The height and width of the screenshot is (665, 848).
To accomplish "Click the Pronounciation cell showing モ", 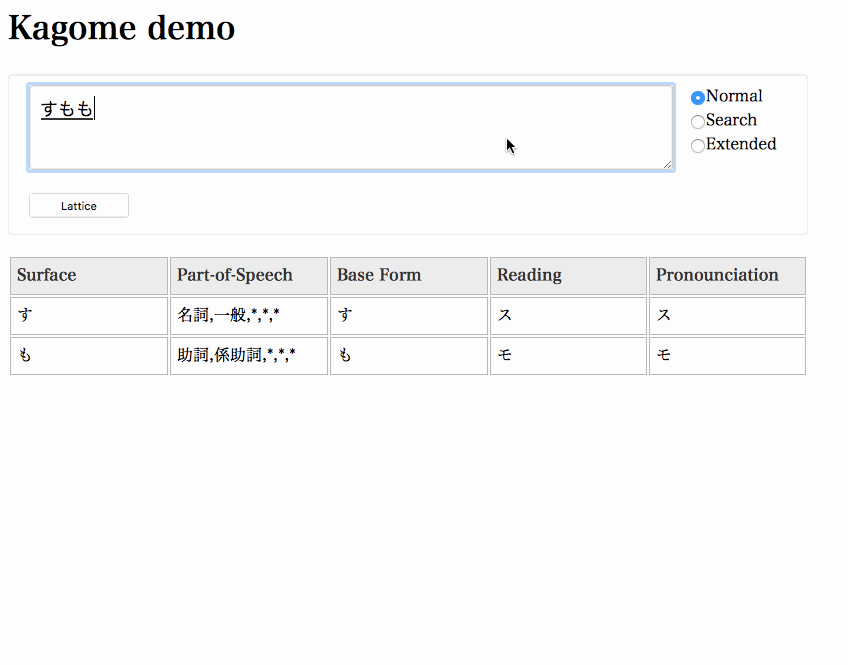I will (x=727, y=355).
